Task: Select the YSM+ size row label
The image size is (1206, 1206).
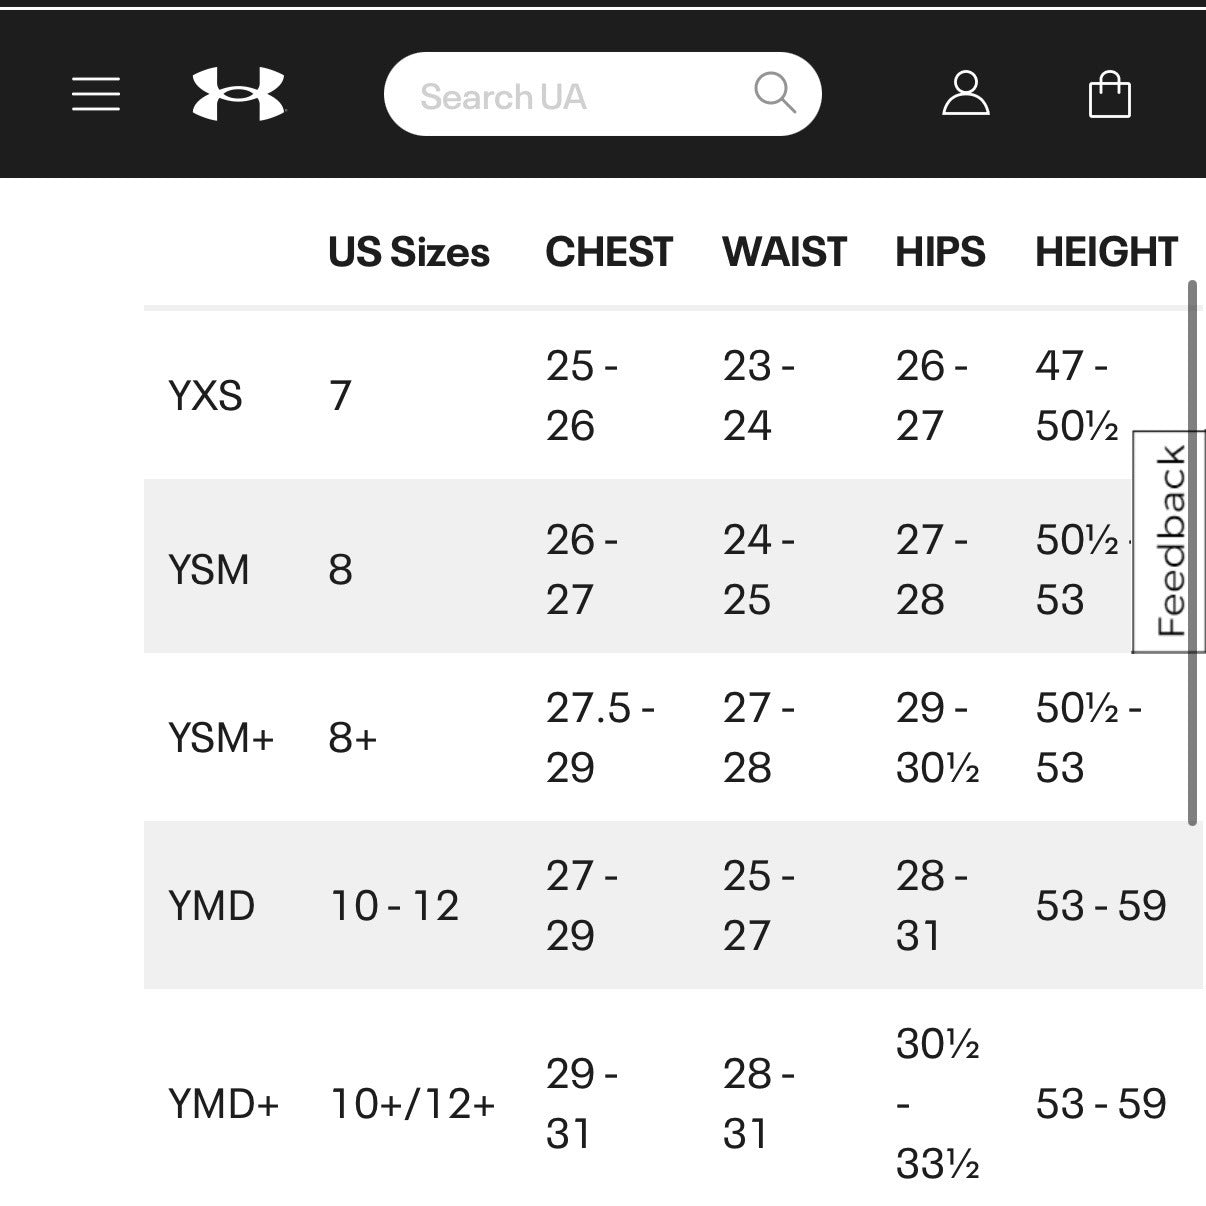Action: pyautogui.click(x=220, y=738)
